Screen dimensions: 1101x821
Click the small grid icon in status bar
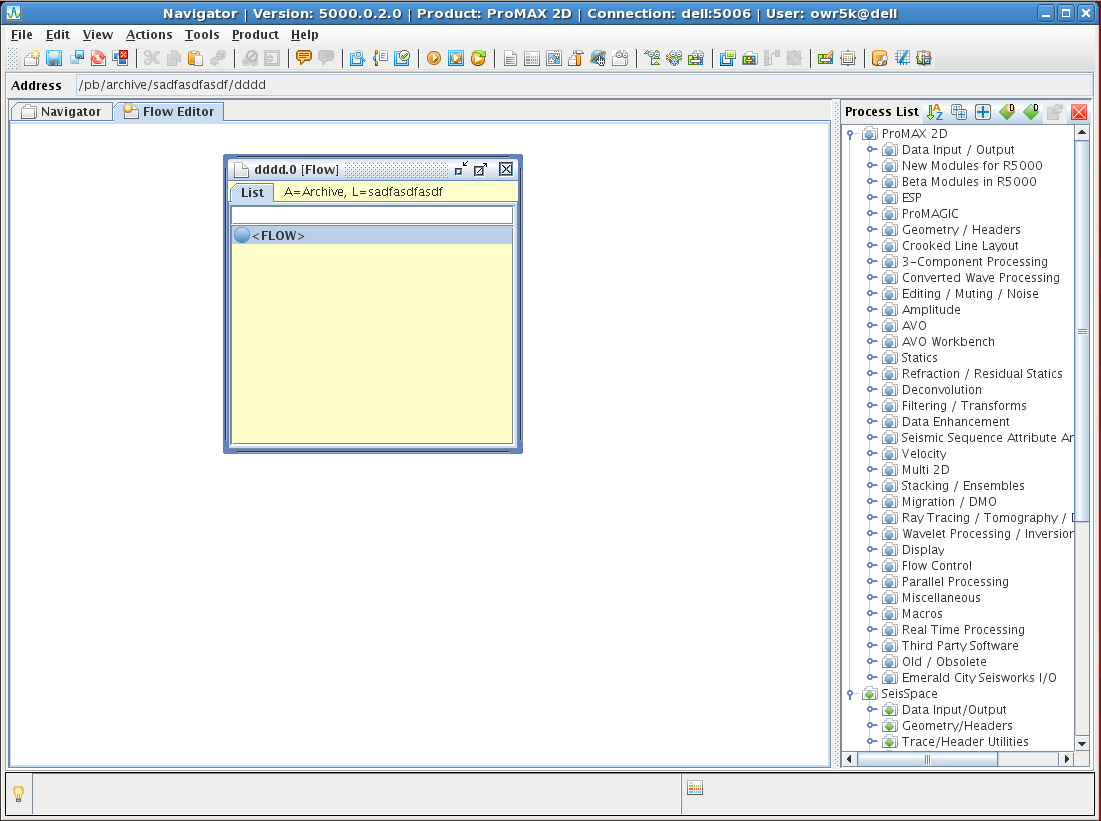pyautogui.click(x=695, y=788)
